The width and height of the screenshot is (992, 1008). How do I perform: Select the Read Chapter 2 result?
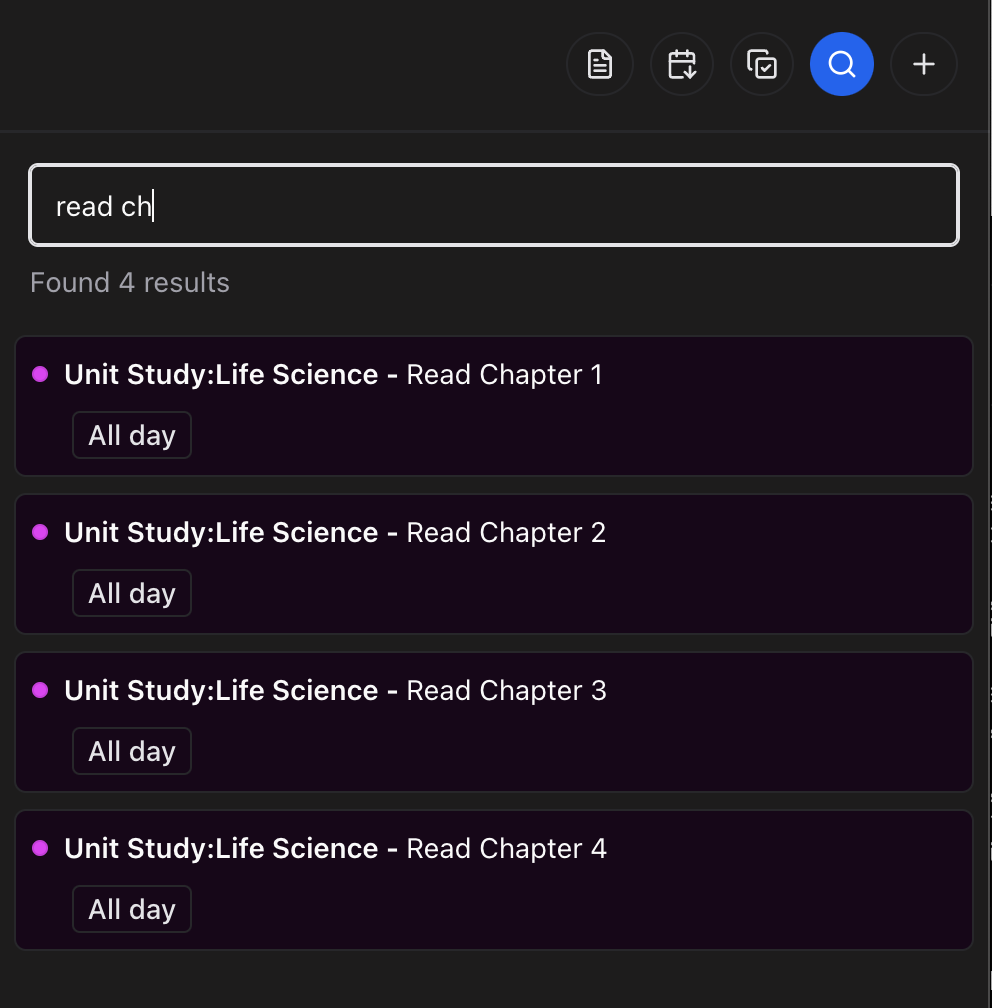pyautogui.click(x=506, y=533)
